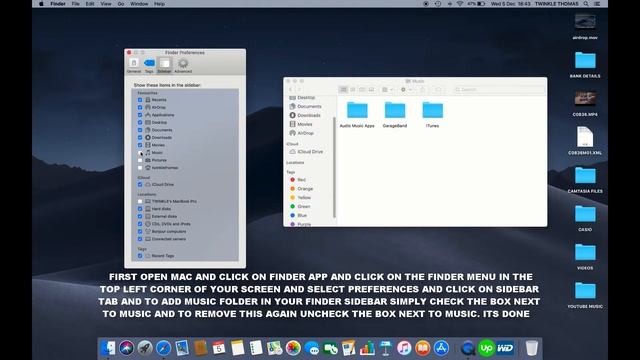
Task: Open the Tags tab in Finder Preferences
Action: [149, 65]
